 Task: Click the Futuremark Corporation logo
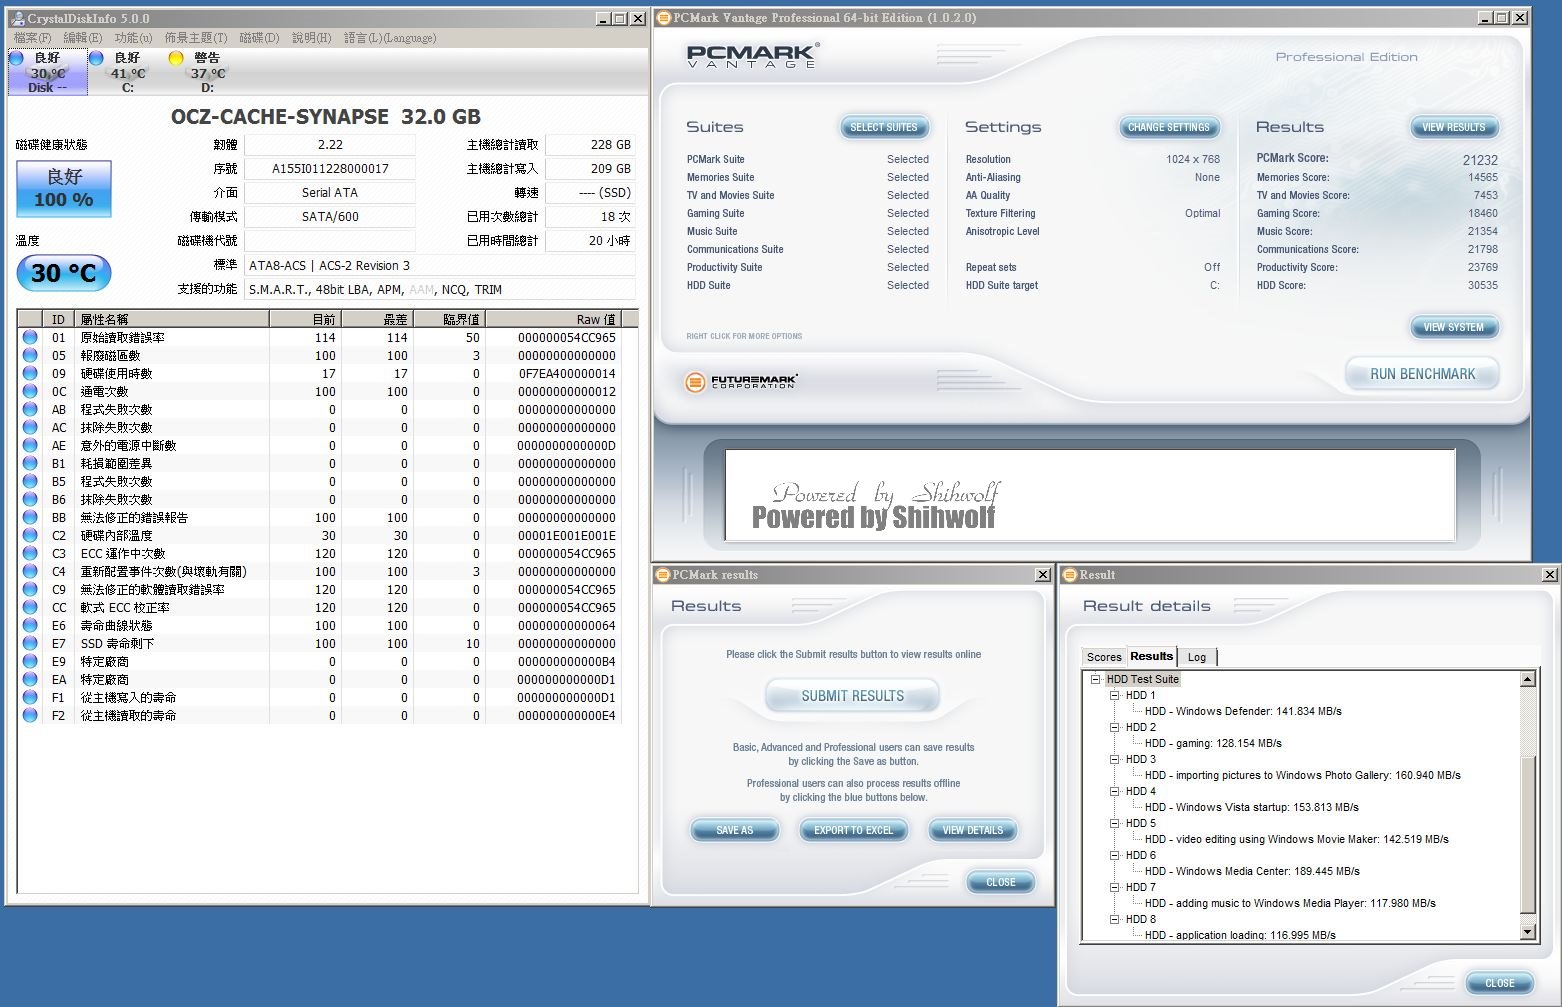point(742,382)
